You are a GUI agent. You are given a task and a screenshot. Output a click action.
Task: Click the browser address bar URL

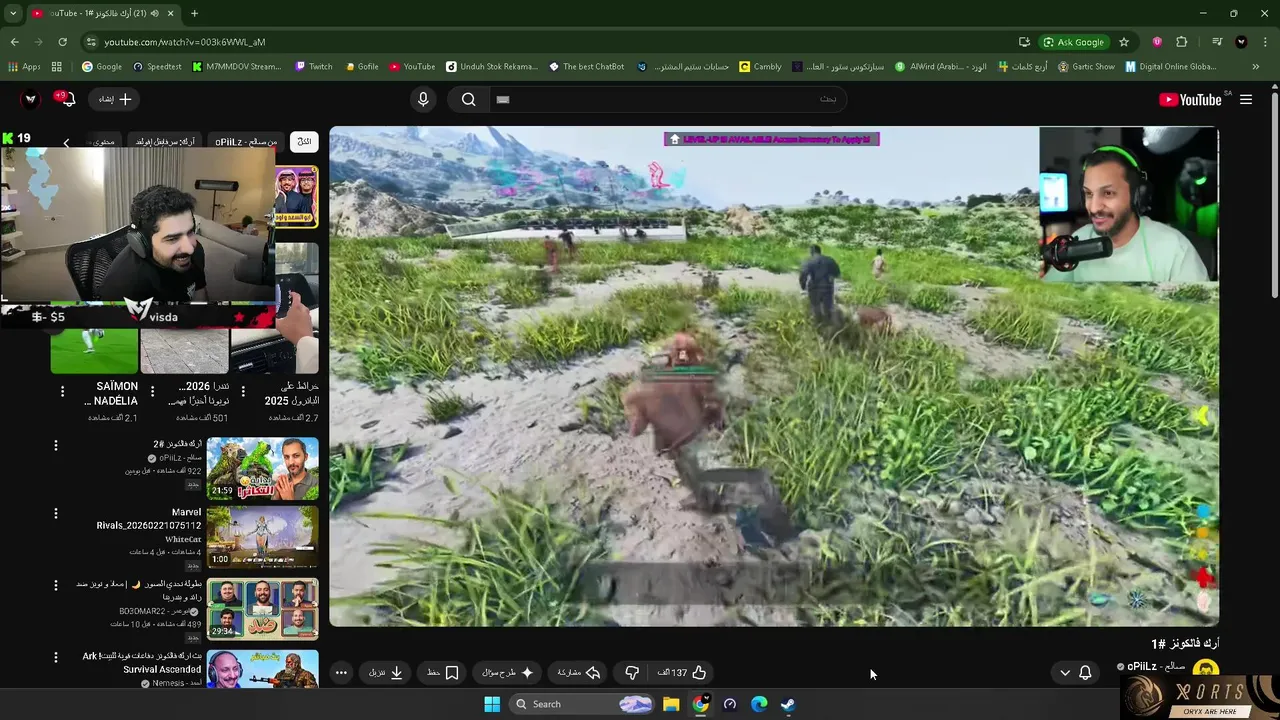click(x=185, y=42)
